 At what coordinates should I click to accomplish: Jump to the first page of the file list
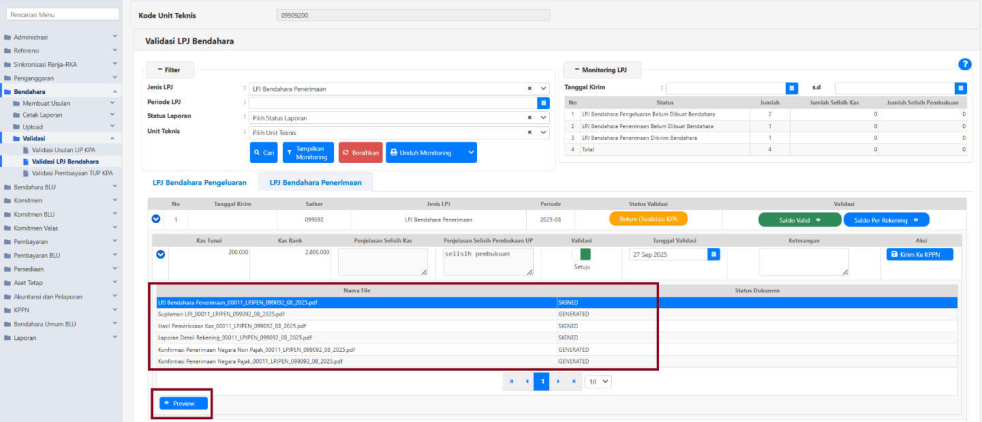click(511, 381)
